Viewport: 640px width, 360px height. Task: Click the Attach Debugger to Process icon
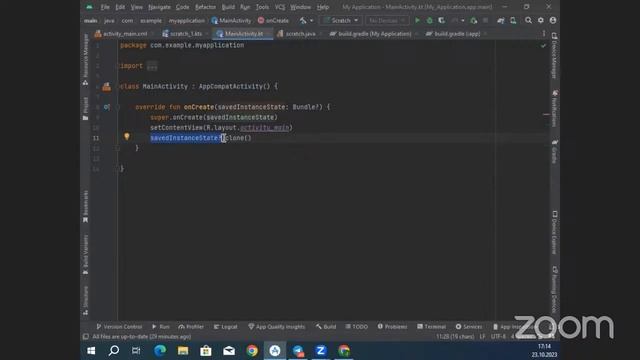point(473,20)
